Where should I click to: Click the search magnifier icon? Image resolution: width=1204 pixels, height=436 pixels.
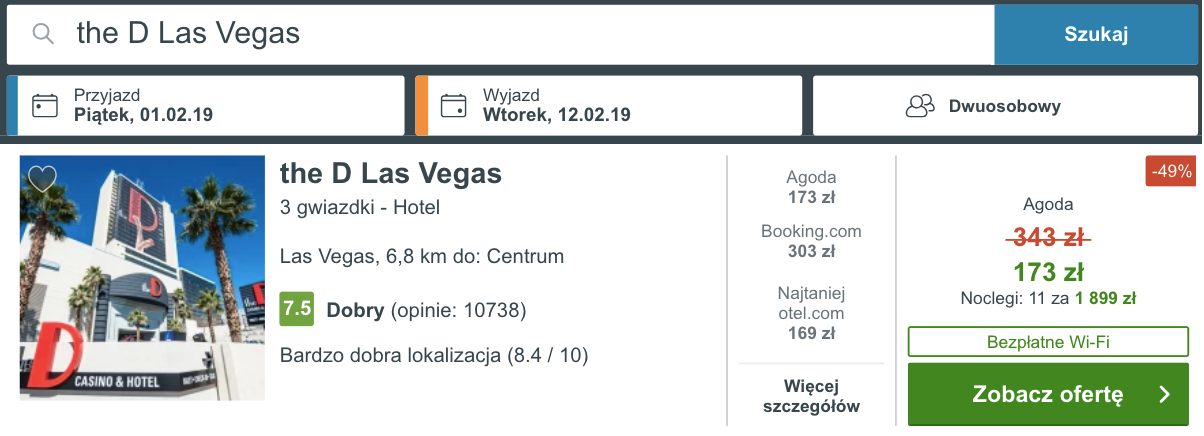point(42,34)
